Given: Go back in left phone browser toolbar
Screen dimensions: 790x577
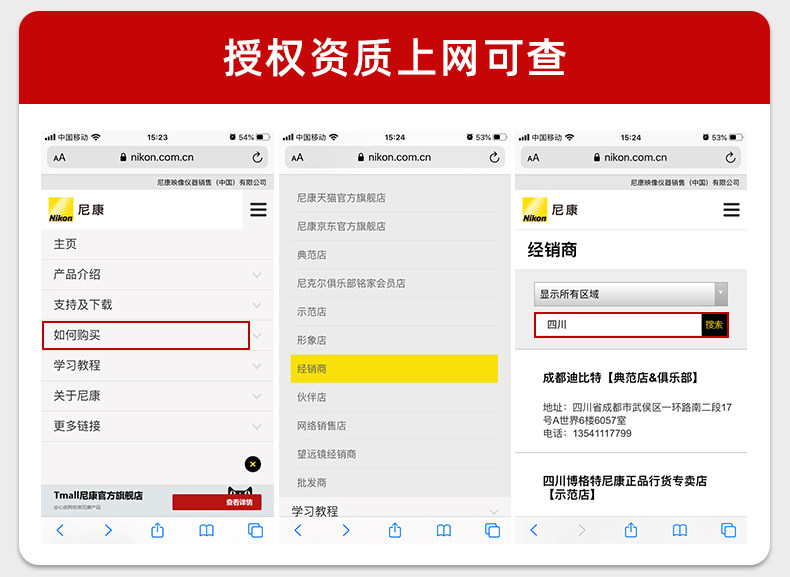Looking at the screenshot, I should coord(60,530).
